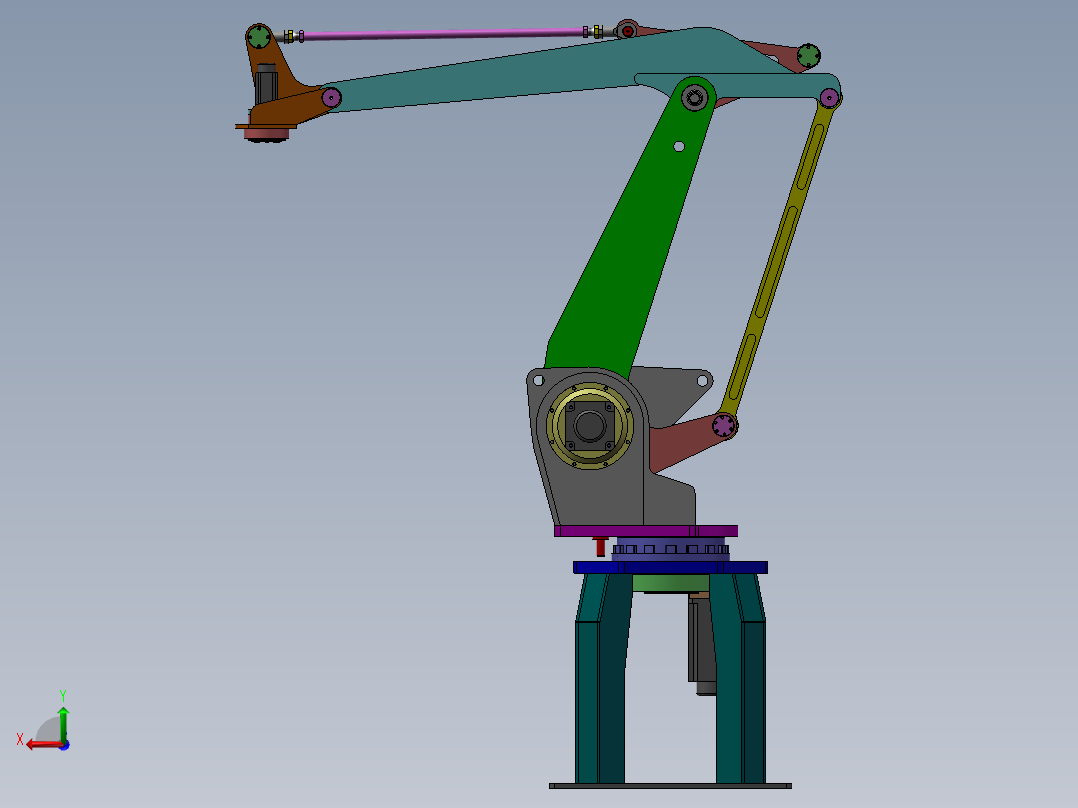The height and width of the screenshot is (808, 1078).
Task: Select the right mounting hole of grey housing
Action: [x=703, y=380]
